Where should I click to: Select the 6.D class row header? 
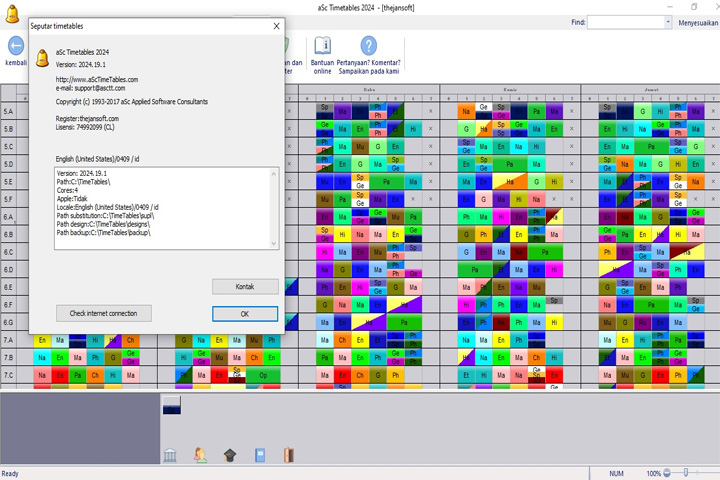coord(8,270)
